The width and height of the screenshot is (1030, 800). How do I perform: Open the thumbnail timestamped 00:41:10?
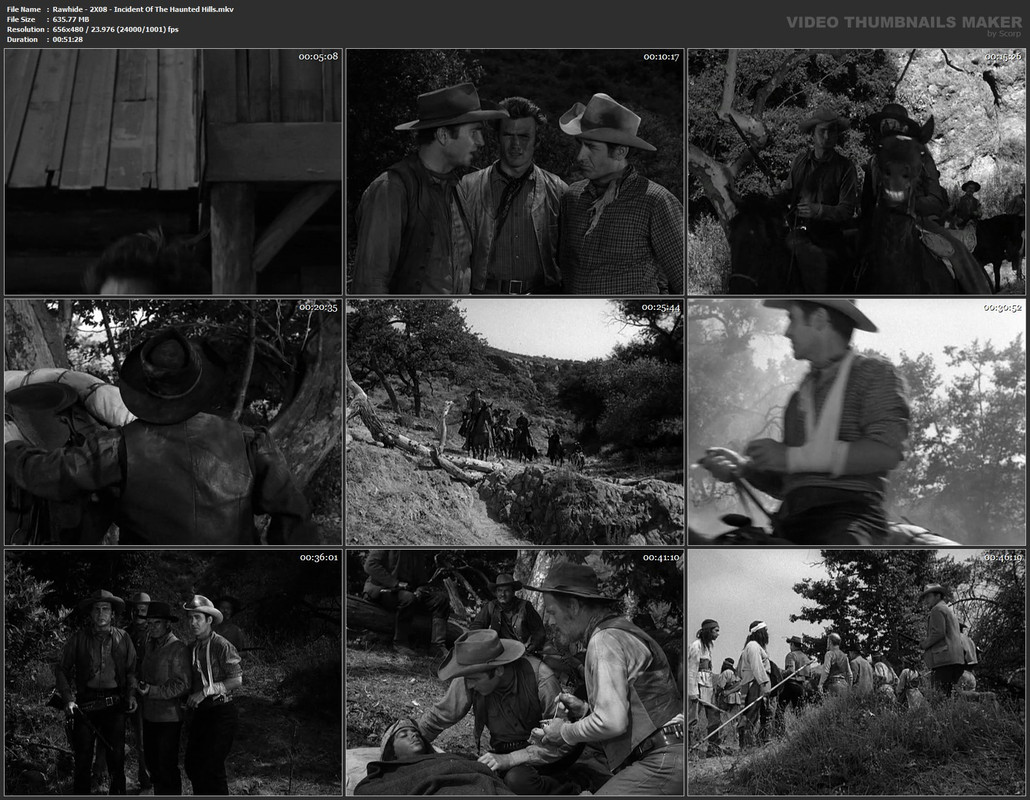pyautogui.click(x=515, y=673)
